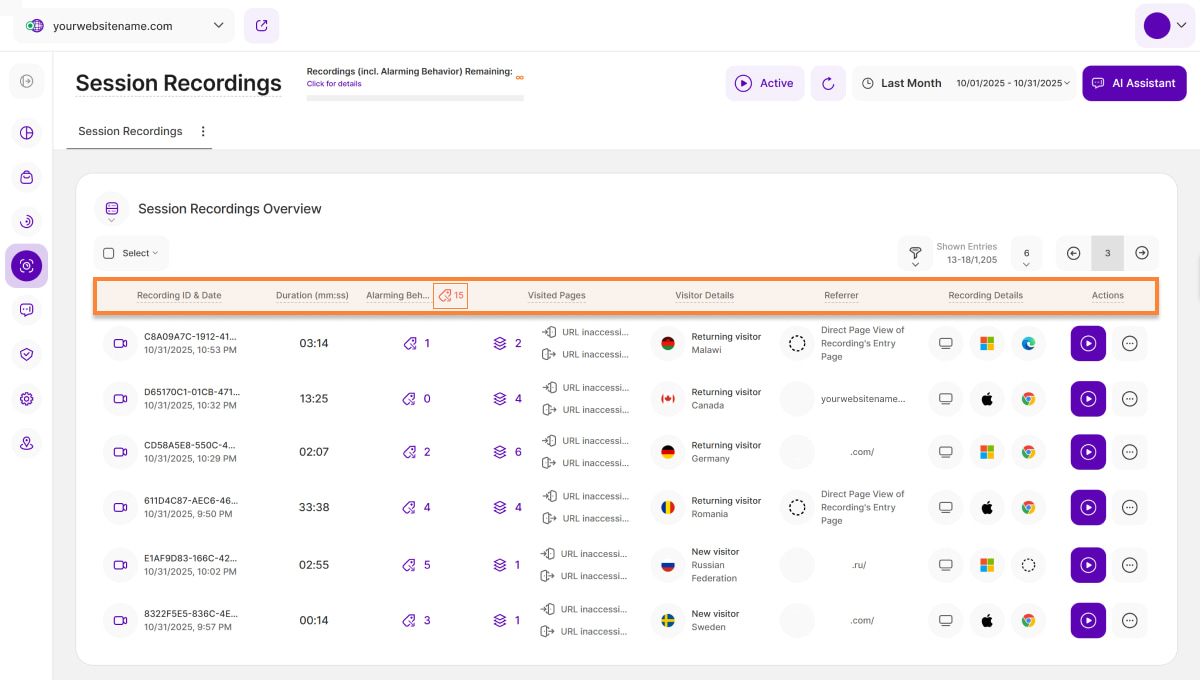Go to the next page of entries
This screenshot has height=680, width=1200.
1142,253
